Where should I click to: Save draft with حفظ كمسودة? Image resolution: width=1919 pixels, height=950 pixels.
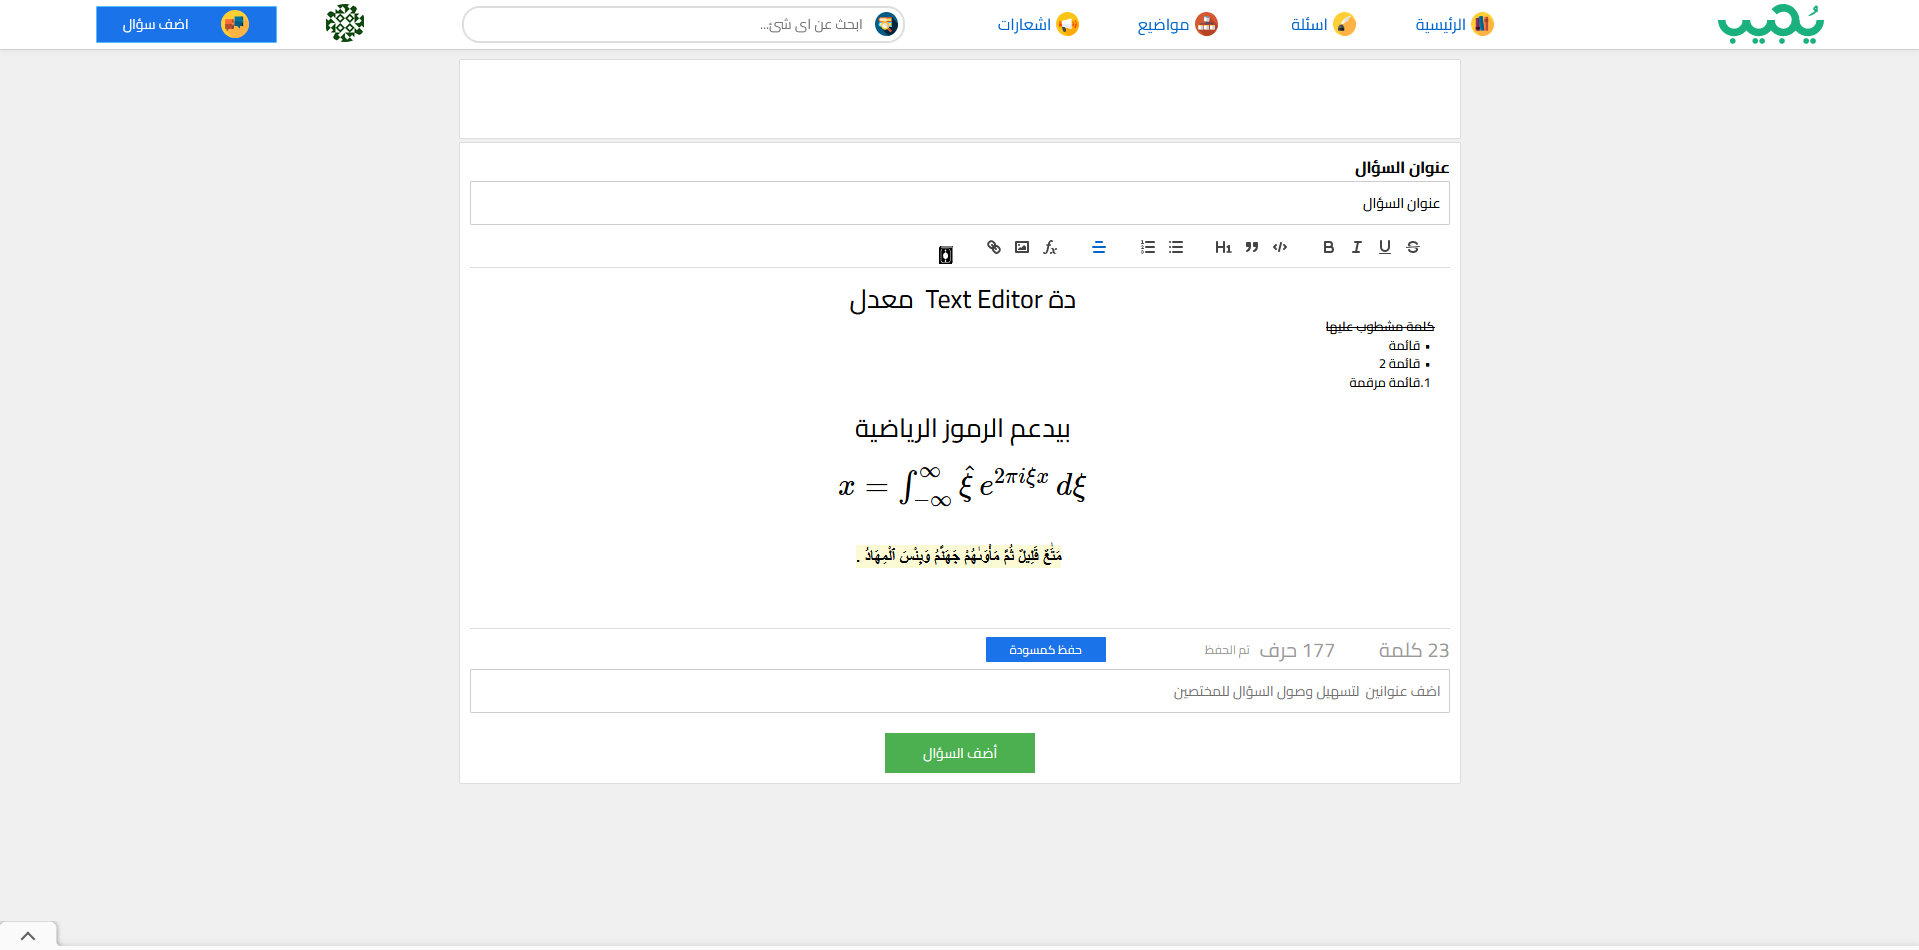tap(1045, 650)
